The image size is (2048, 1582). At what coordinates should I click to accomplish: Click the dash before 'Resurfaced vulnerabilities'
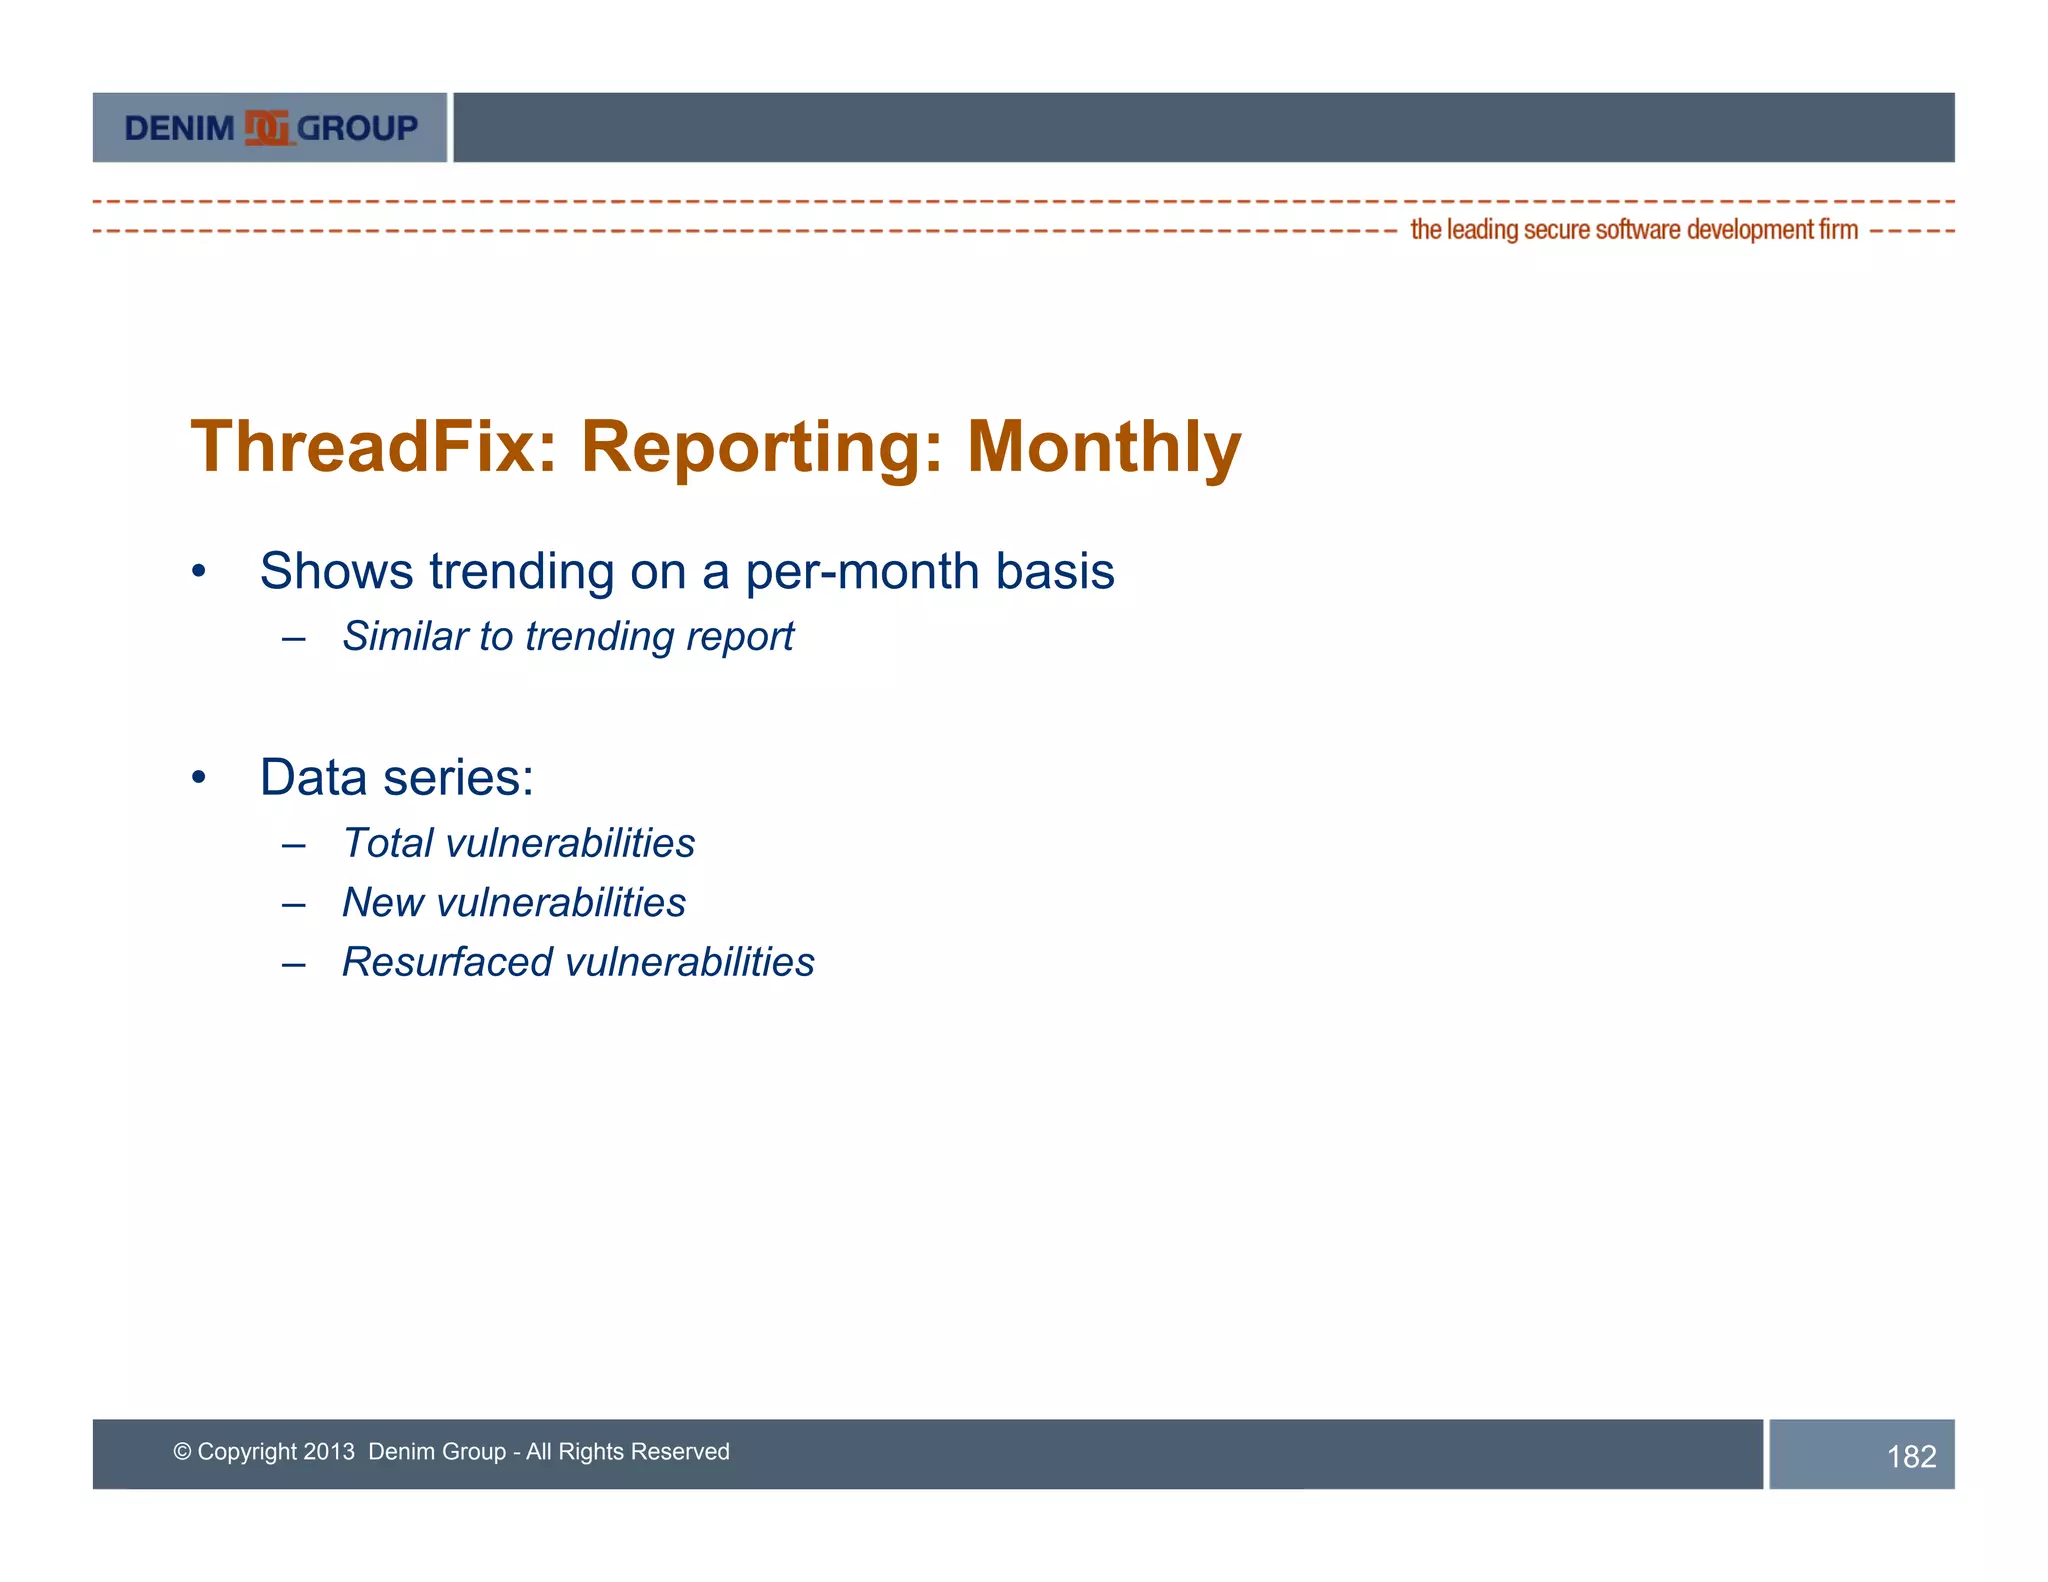coord(293,964)
